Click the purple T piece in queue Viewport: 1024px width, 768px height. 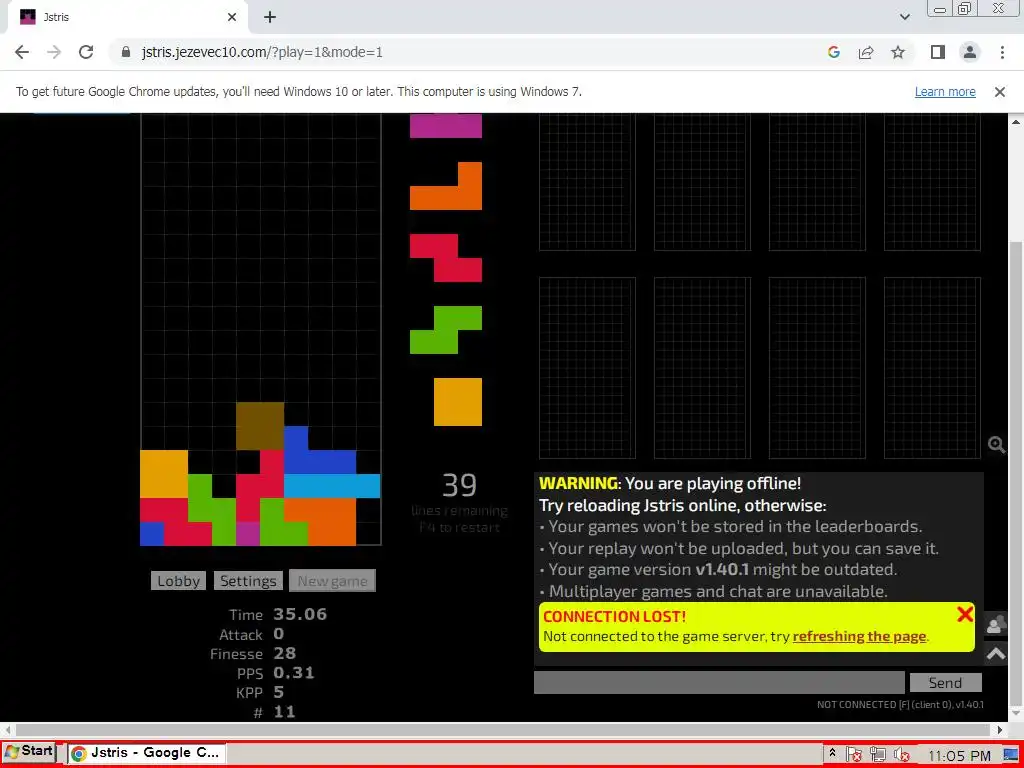tap(446, 125)
